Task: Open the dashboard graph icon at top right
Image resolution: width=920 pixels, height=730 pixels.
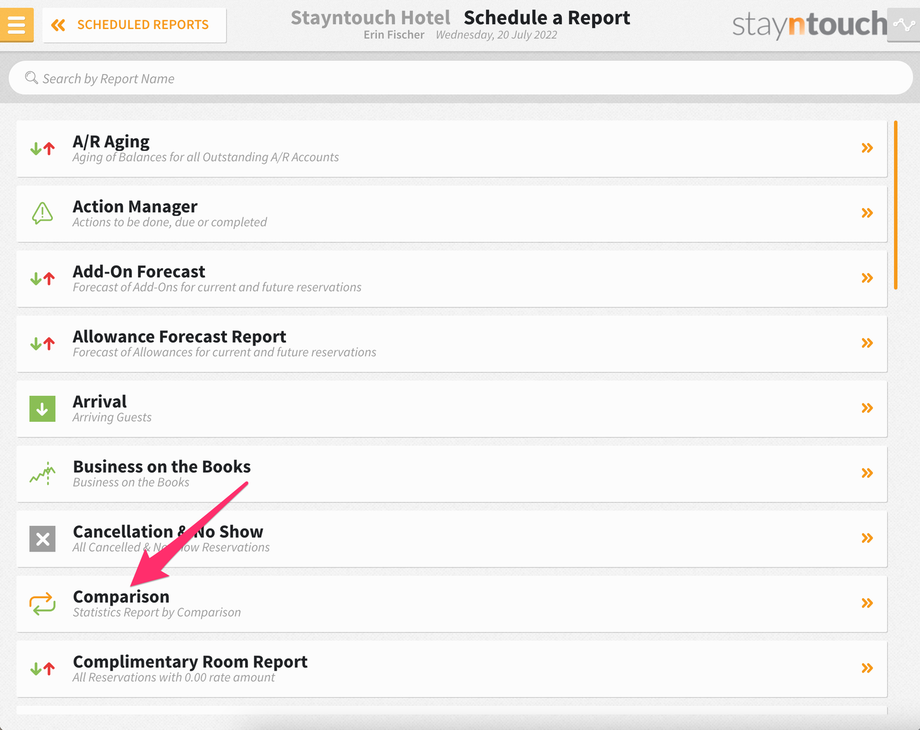Action: [x=904, y=25]
